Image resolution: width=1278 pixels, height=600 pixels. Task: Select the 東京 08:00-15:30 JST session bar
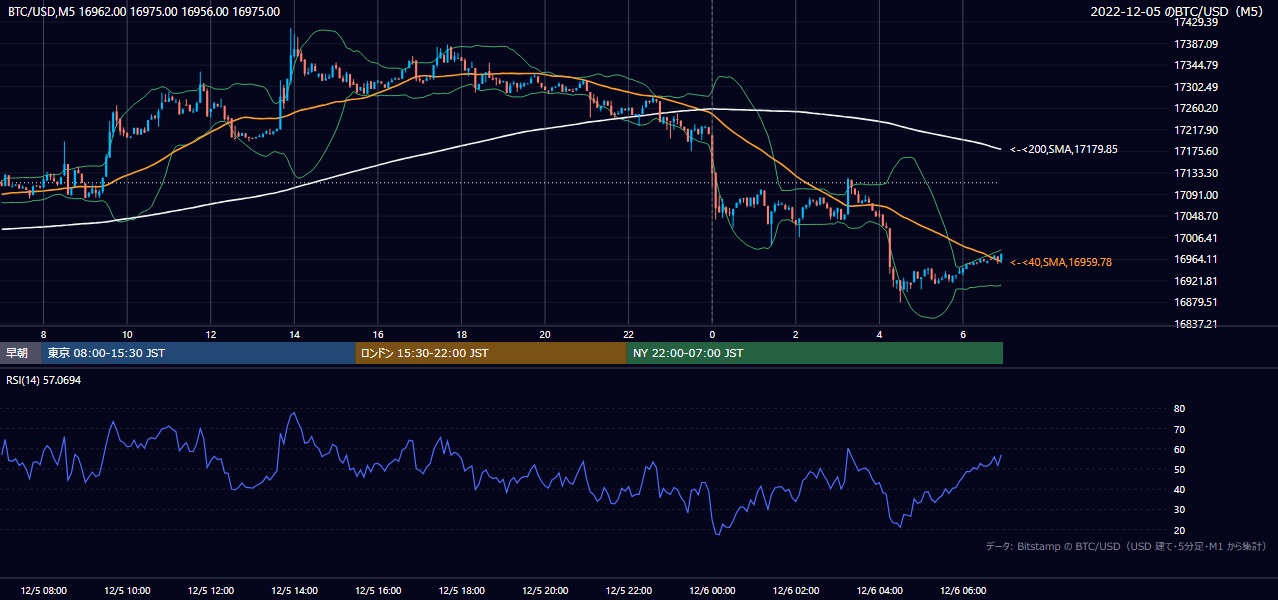(x=199, y=353)
